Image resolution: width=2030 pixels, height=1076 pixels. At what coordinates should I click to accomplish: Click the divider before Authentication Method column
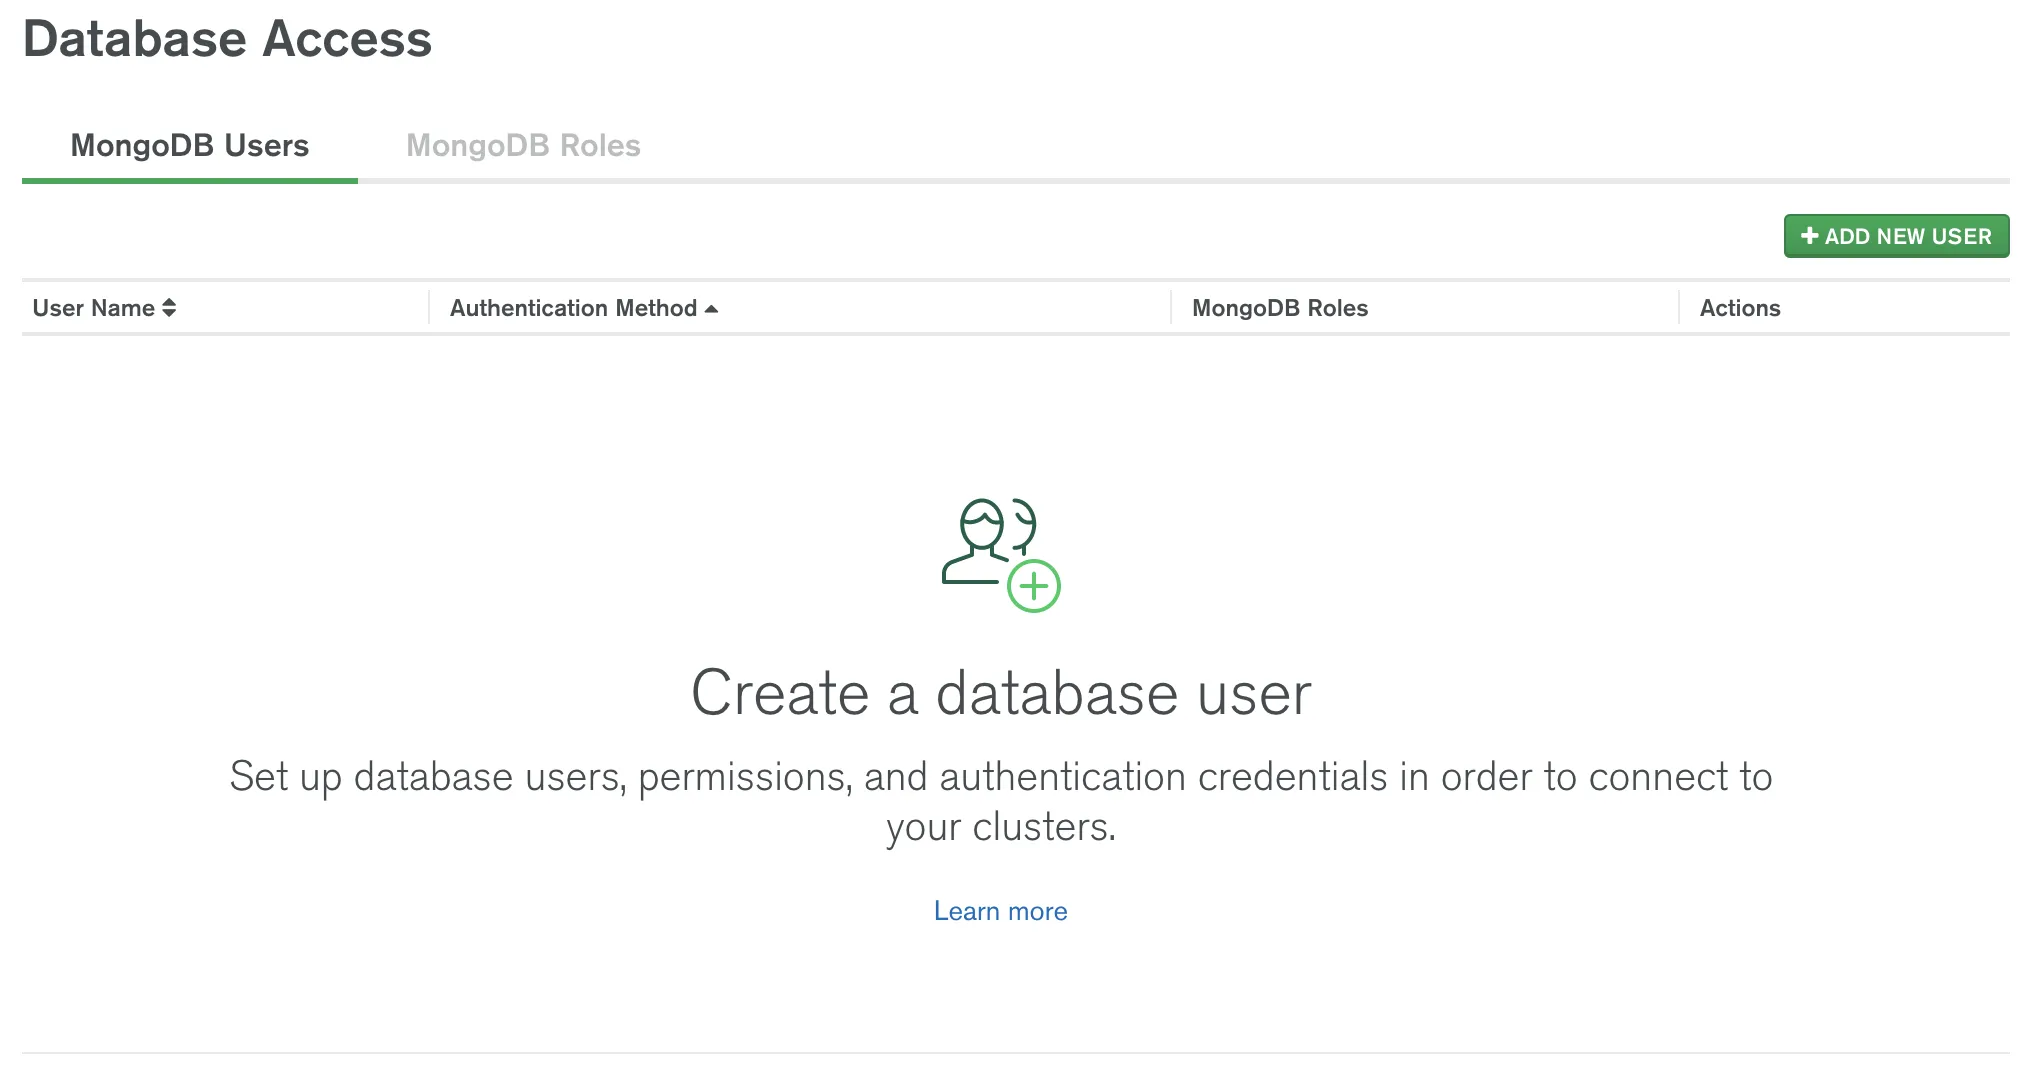[x=429, y=308]
